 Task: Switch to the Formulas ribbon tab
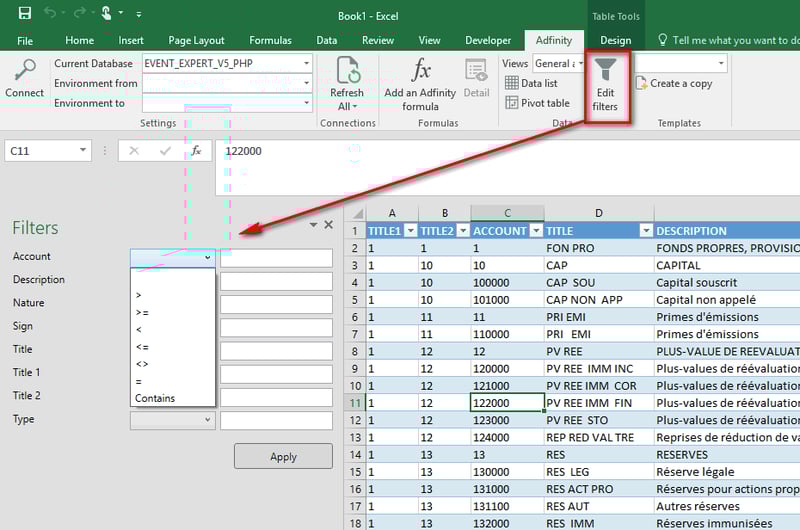(270, 41)
